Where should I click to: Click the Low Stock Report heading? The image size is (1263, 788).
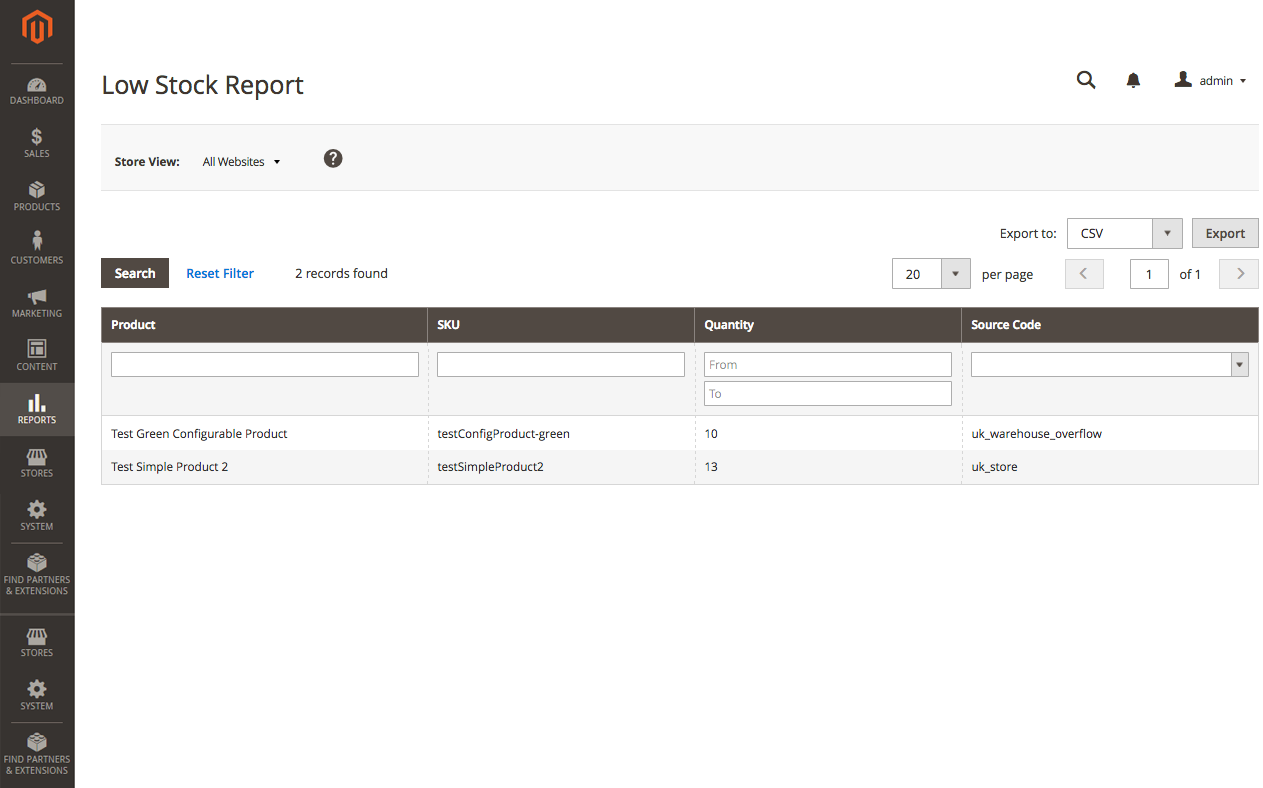coord(203,85)
